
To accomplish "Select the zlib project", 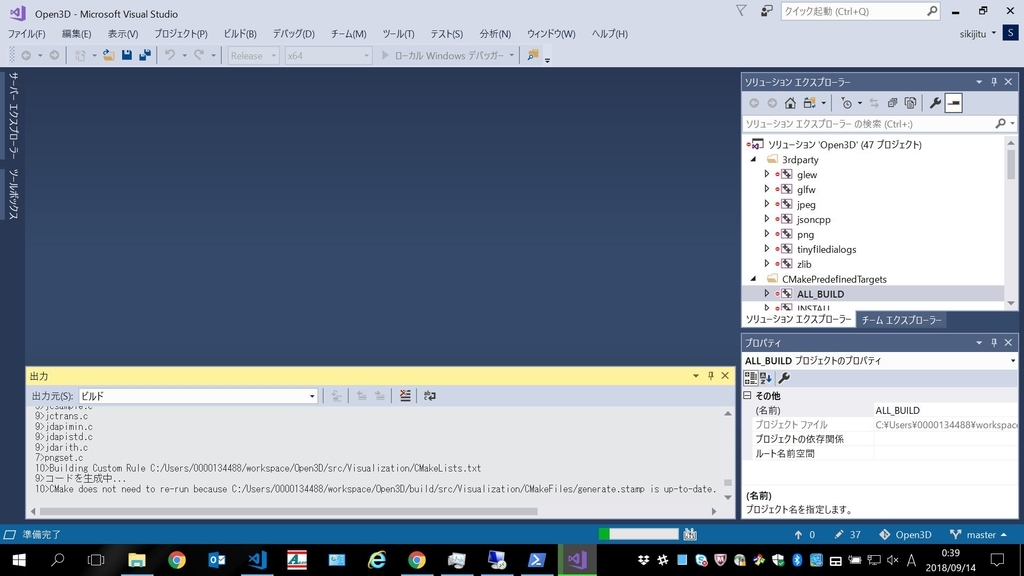I will [x=804, y=264].
